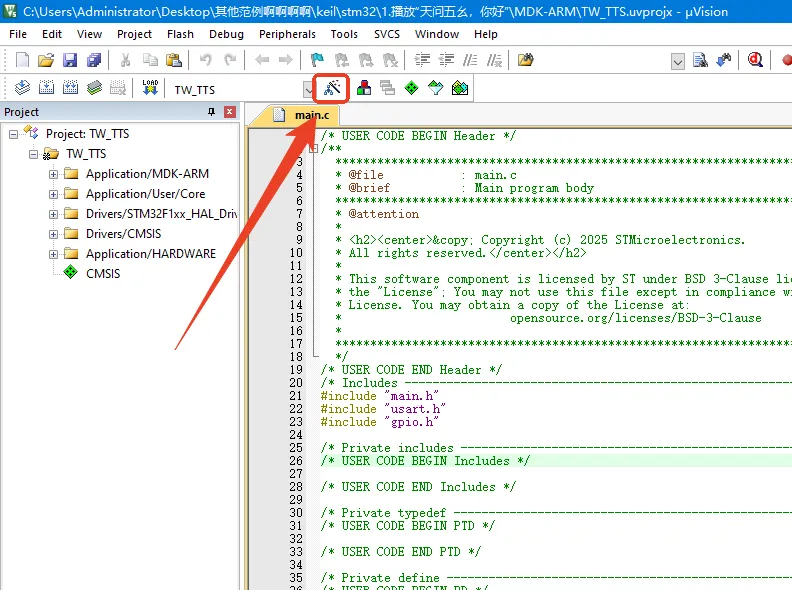Click the Save file icon
792x590 pixels.
(x=69, y=60)
